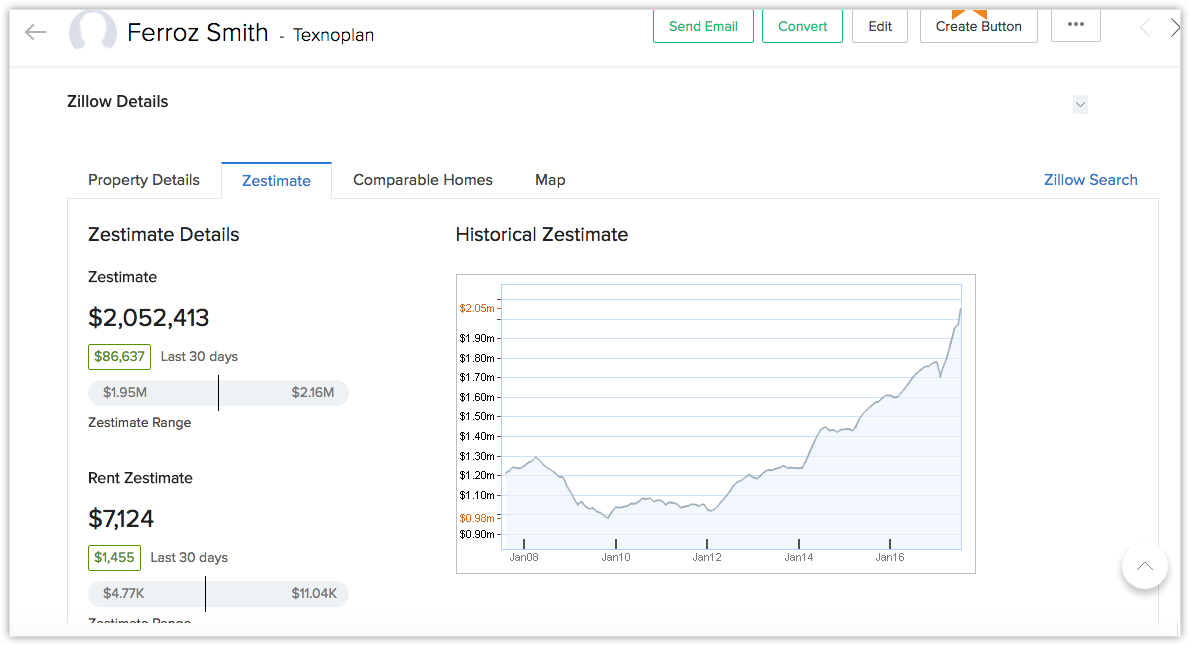Click the Zestimate Range bar marker

[x=219, y=392]
